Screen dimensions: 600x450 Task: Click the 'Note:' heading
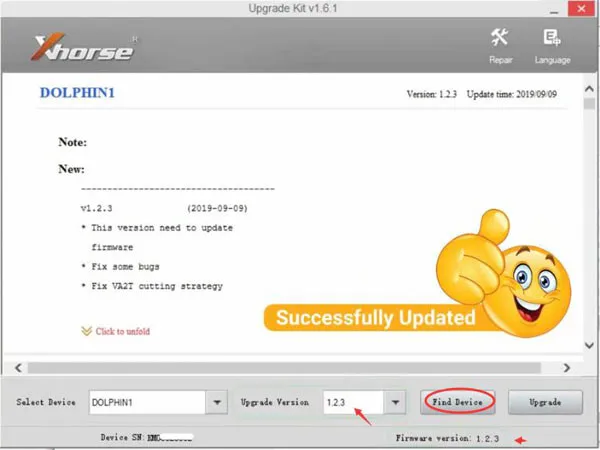tap(73, 142)
